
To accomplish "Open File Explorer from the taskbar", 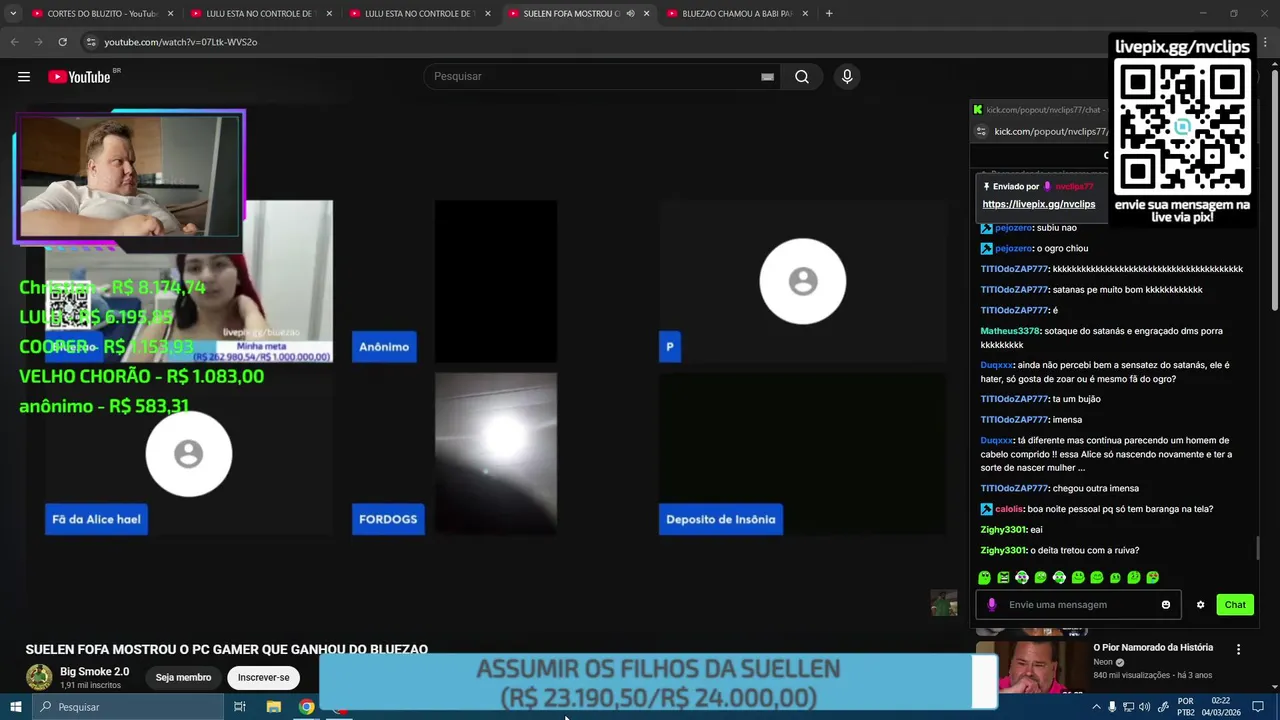I will 273,707.
